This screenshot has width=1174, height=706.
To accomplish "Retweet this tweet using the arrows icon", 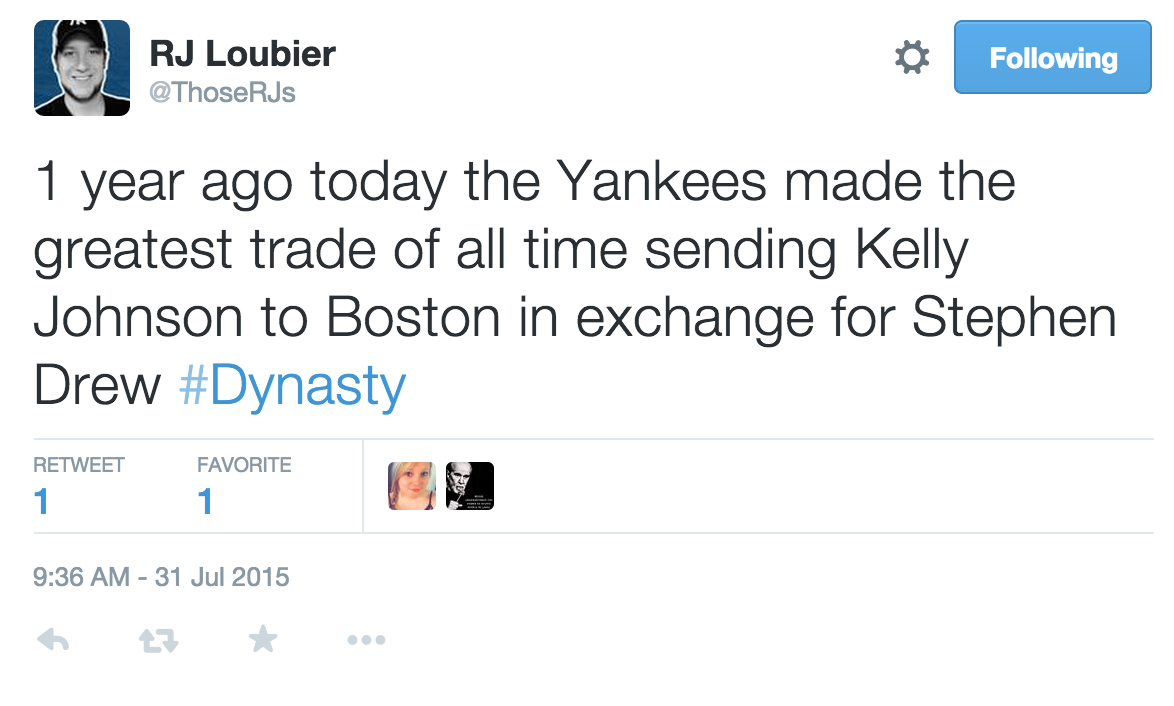I will click(x=158, y=640).
